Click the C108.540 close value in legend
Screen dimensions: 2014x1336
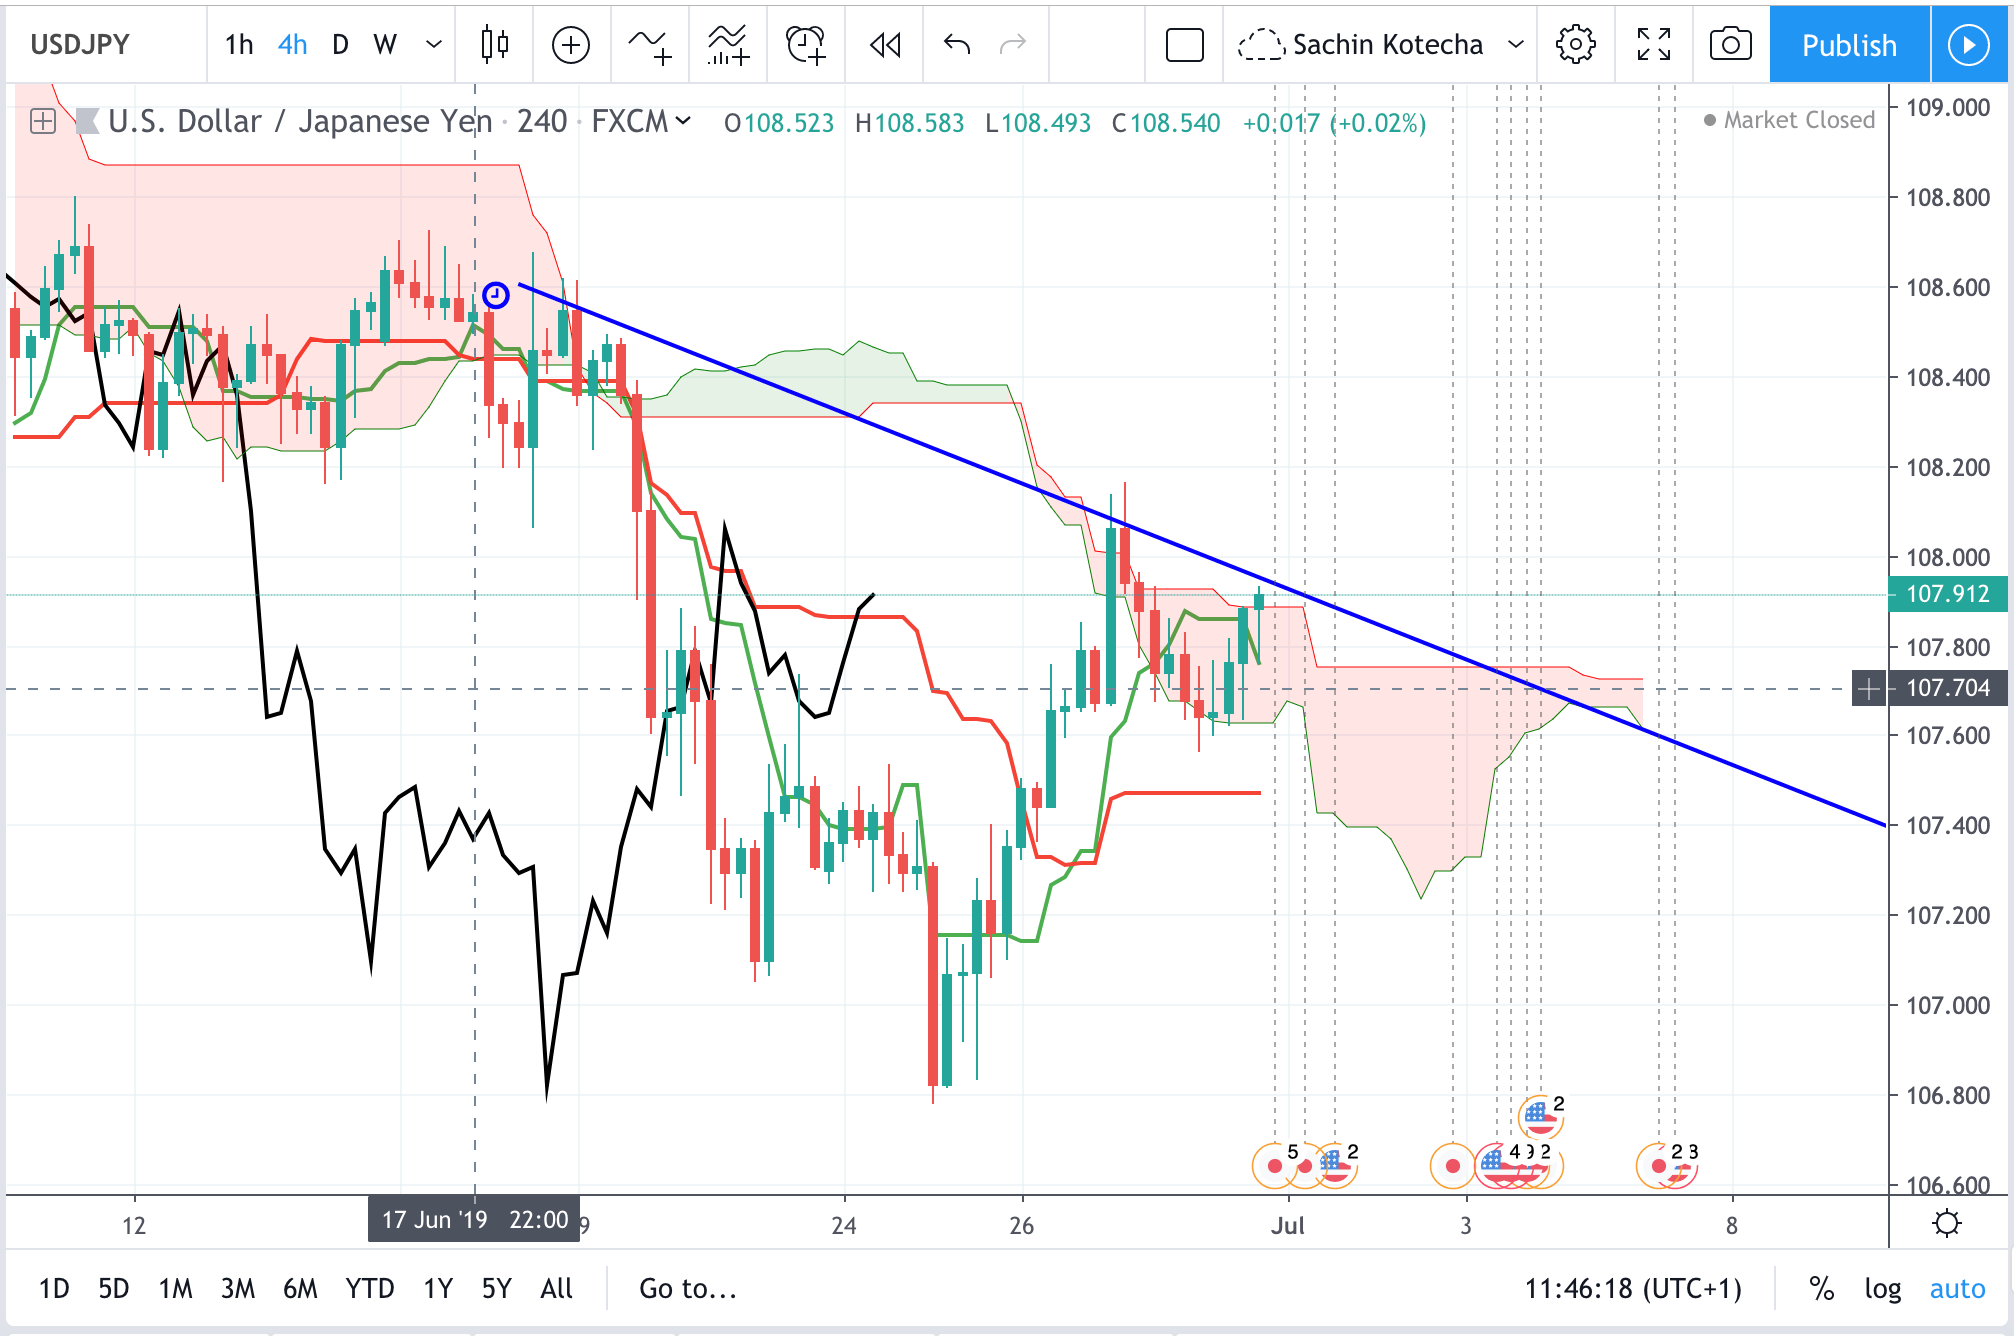(x=1166, y=123)
